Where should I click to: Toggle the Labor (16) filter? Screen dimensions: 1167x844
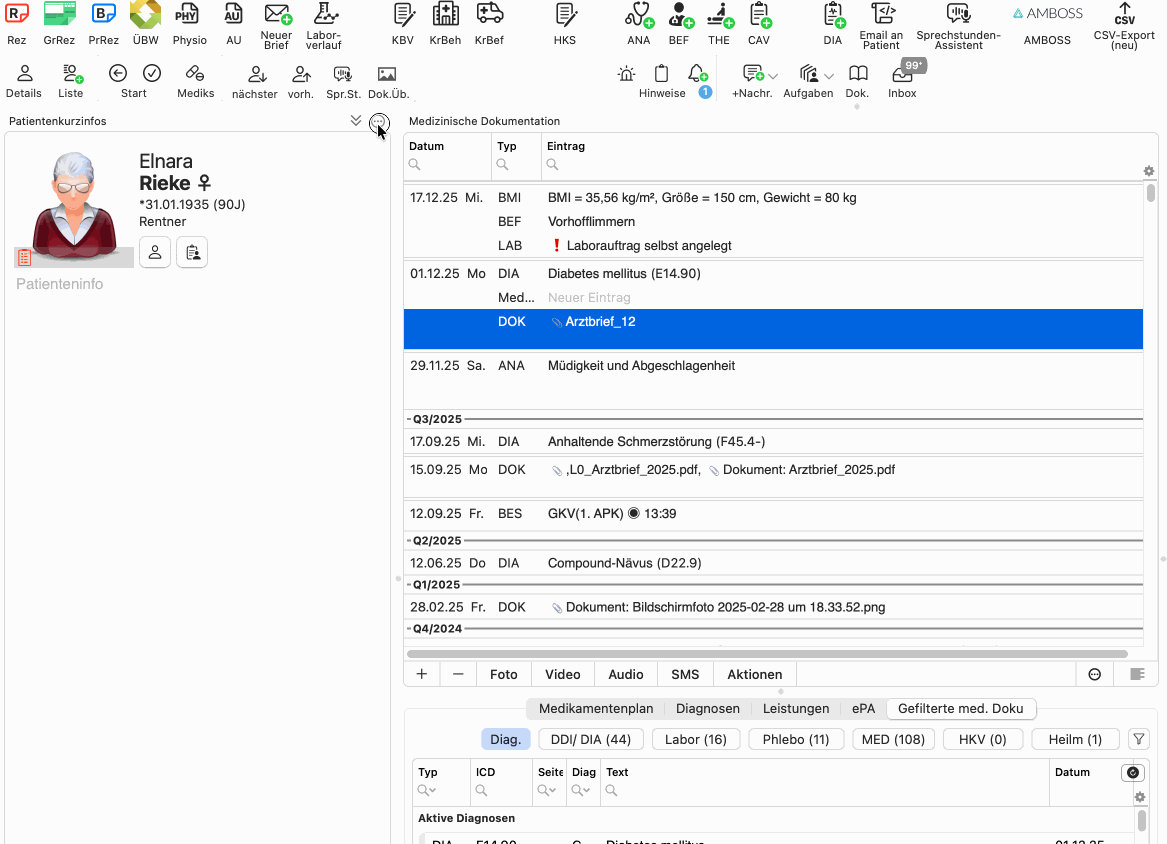[x=695, y=739]
